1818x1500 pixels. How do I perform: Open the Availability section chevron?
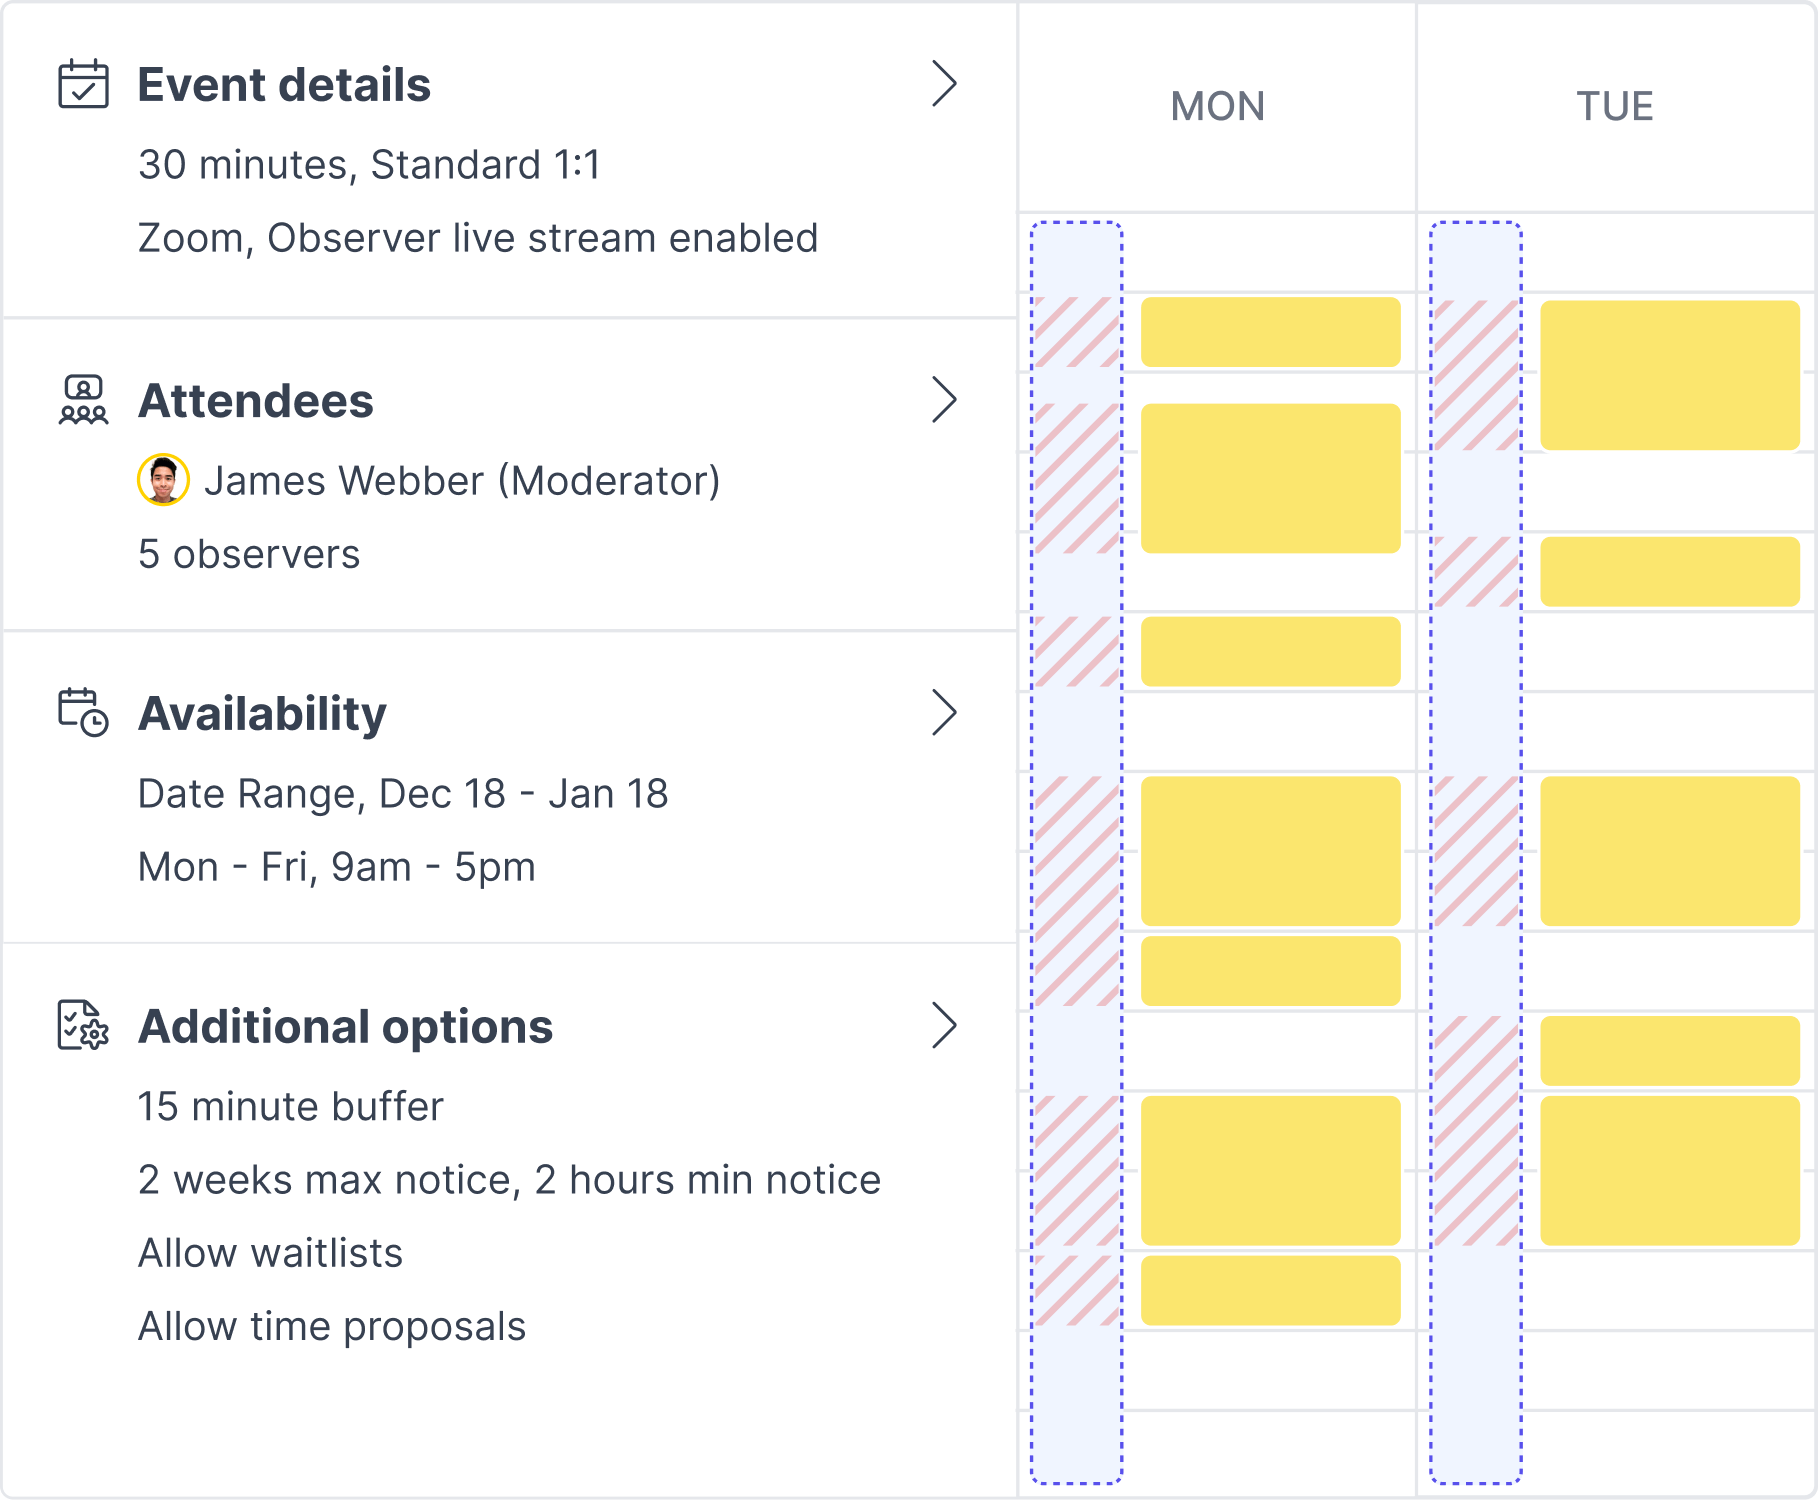click(944, 712)
